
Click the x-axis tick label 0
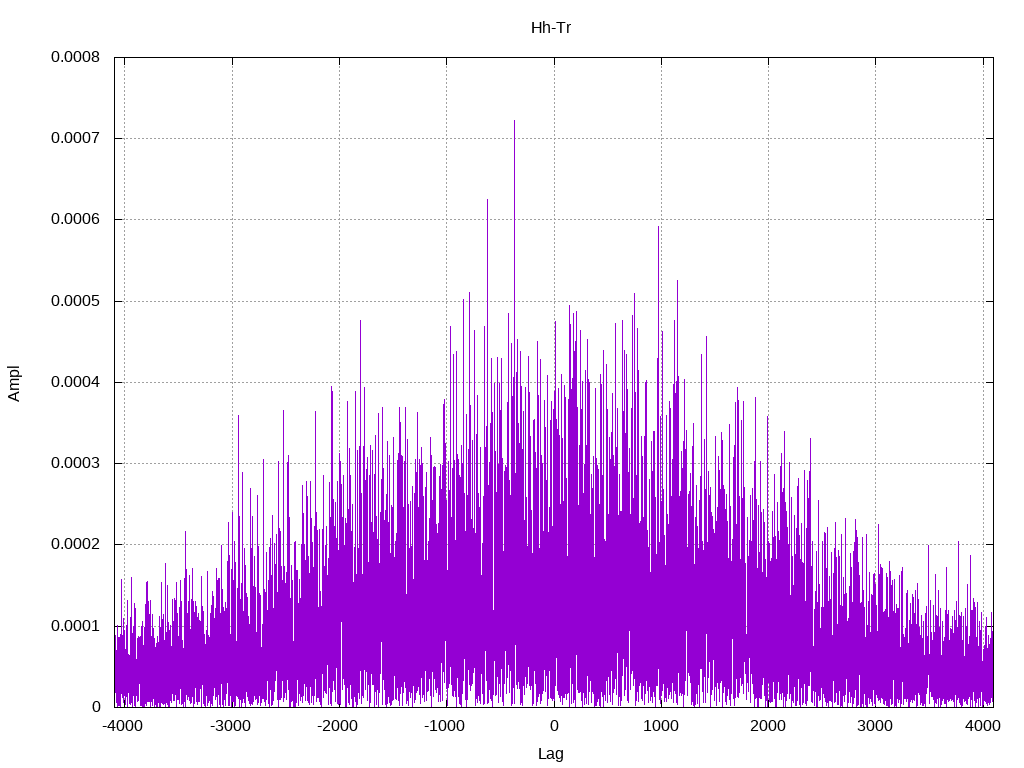tap(554, 726)
